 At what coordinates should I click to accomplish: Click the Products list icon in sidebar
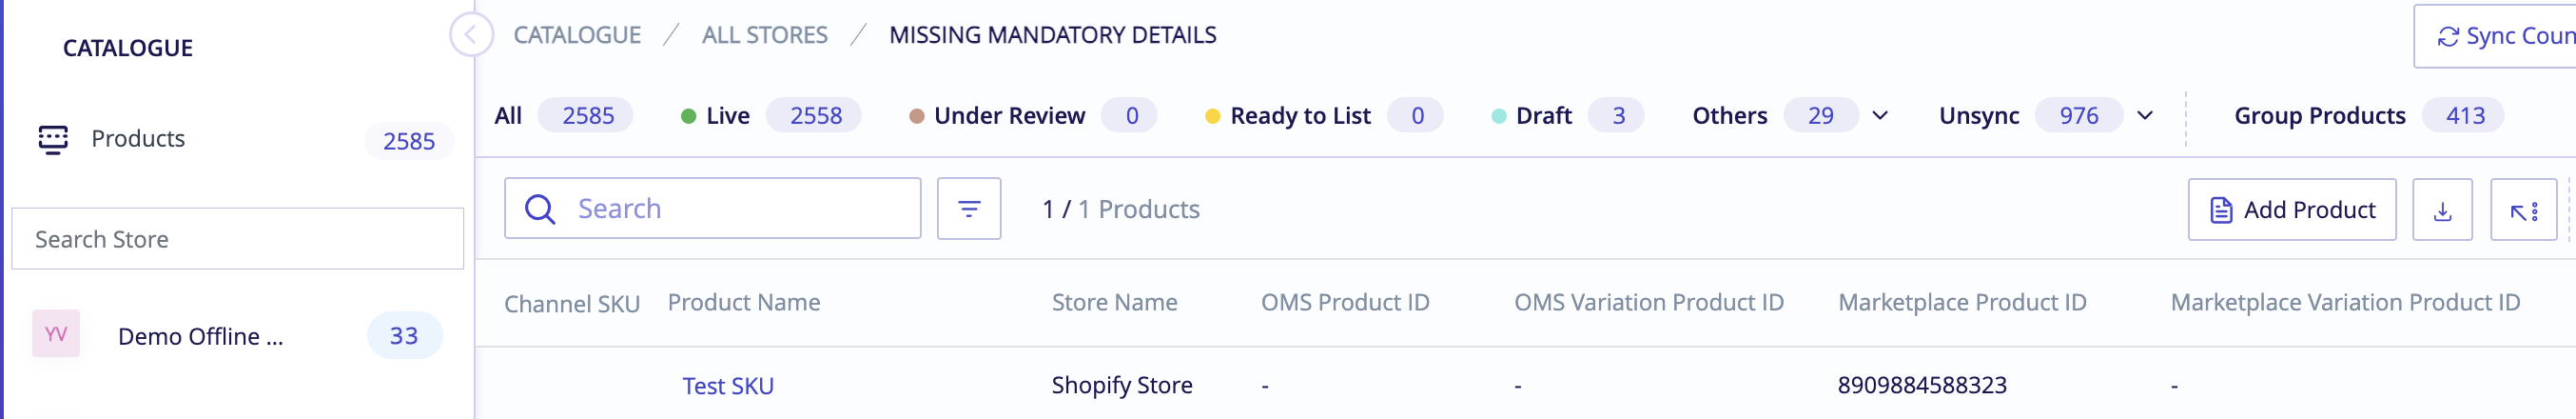coord(53,139)
